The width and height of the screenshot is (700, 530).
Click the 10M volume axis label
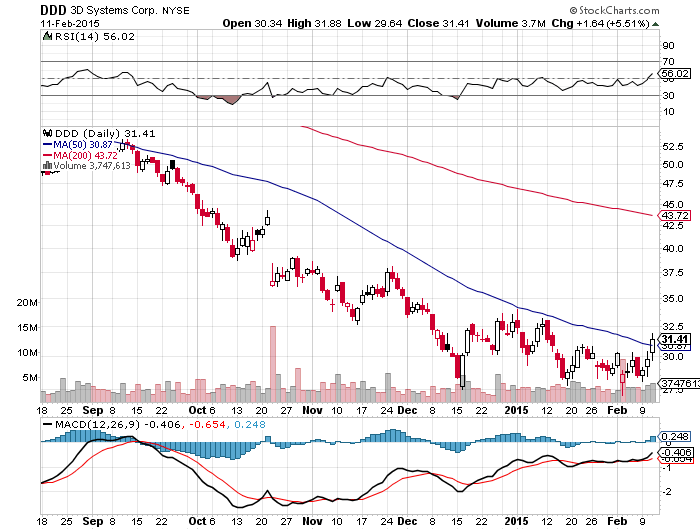[x=27, y=352]
